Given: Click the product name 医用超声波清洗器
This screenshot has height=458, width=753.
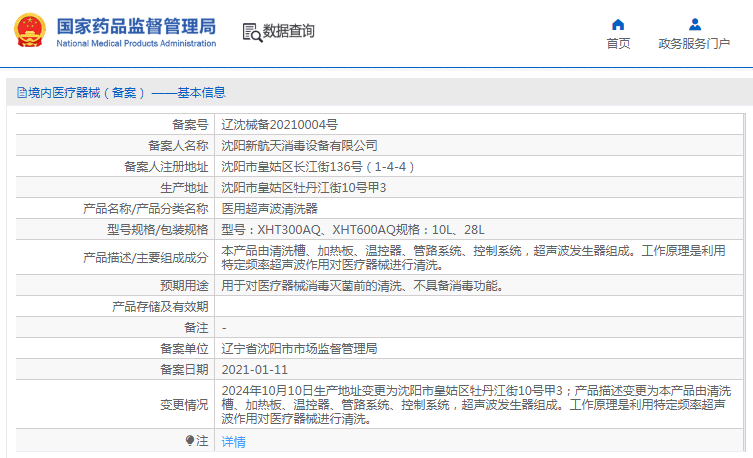Looking at the screenshot, I should [x=269, y=209].
